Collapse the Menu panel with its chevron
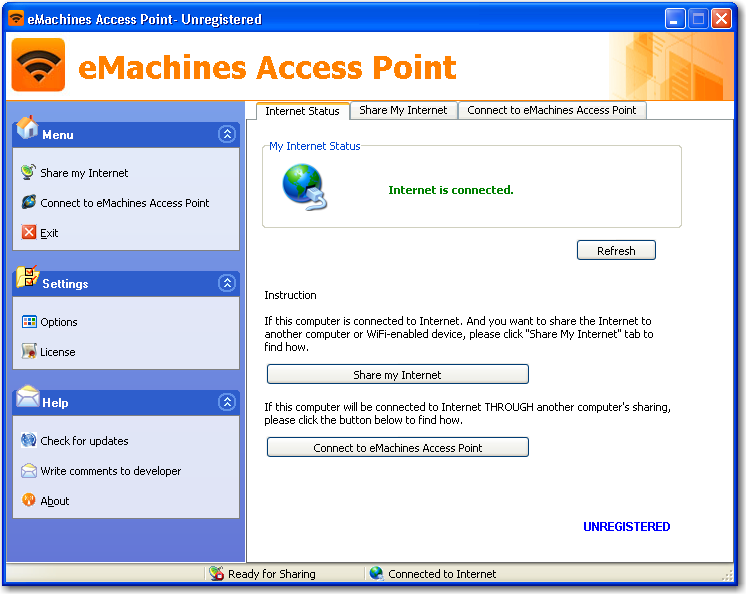The image size is (746, 600). [227, 134]
